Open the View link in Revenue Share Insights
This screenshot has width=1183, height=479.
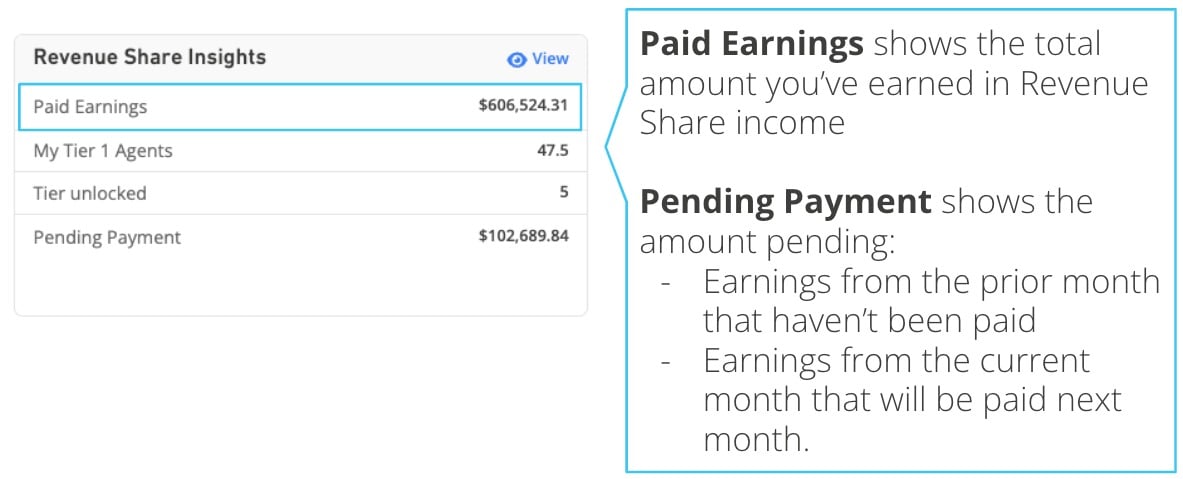click(x=549, y=59)
